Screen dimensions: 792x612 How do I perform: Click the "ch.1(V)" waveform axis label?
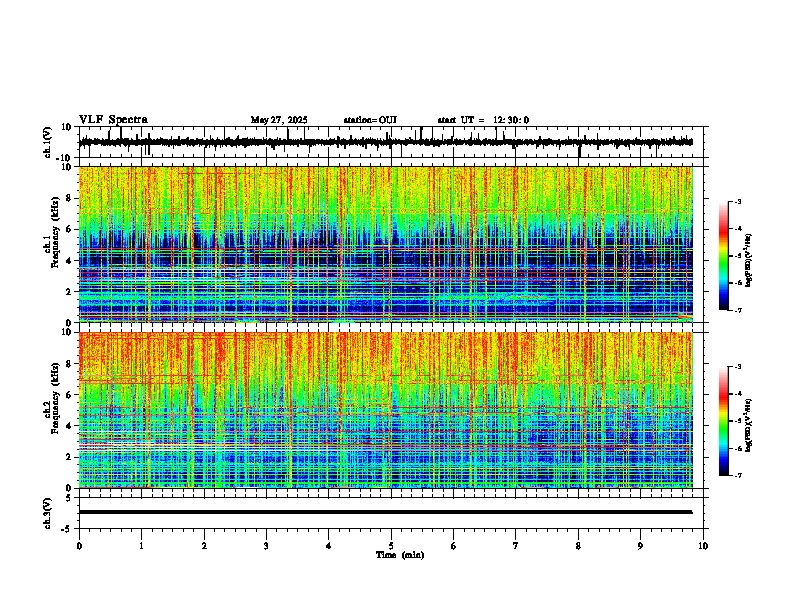pos(48,142)
